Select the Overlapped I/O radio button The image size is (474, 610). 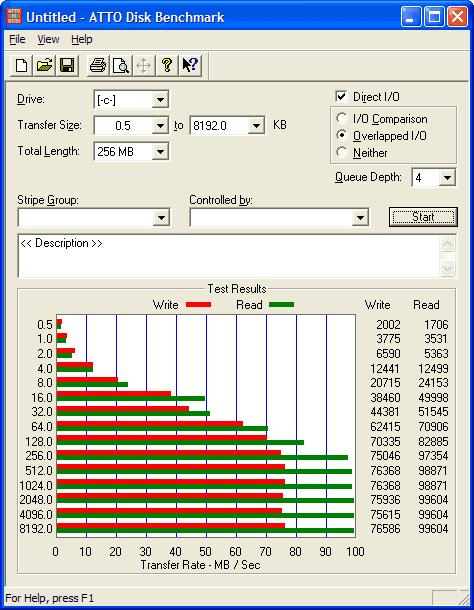pyautogui.click(x=342, y=135)
